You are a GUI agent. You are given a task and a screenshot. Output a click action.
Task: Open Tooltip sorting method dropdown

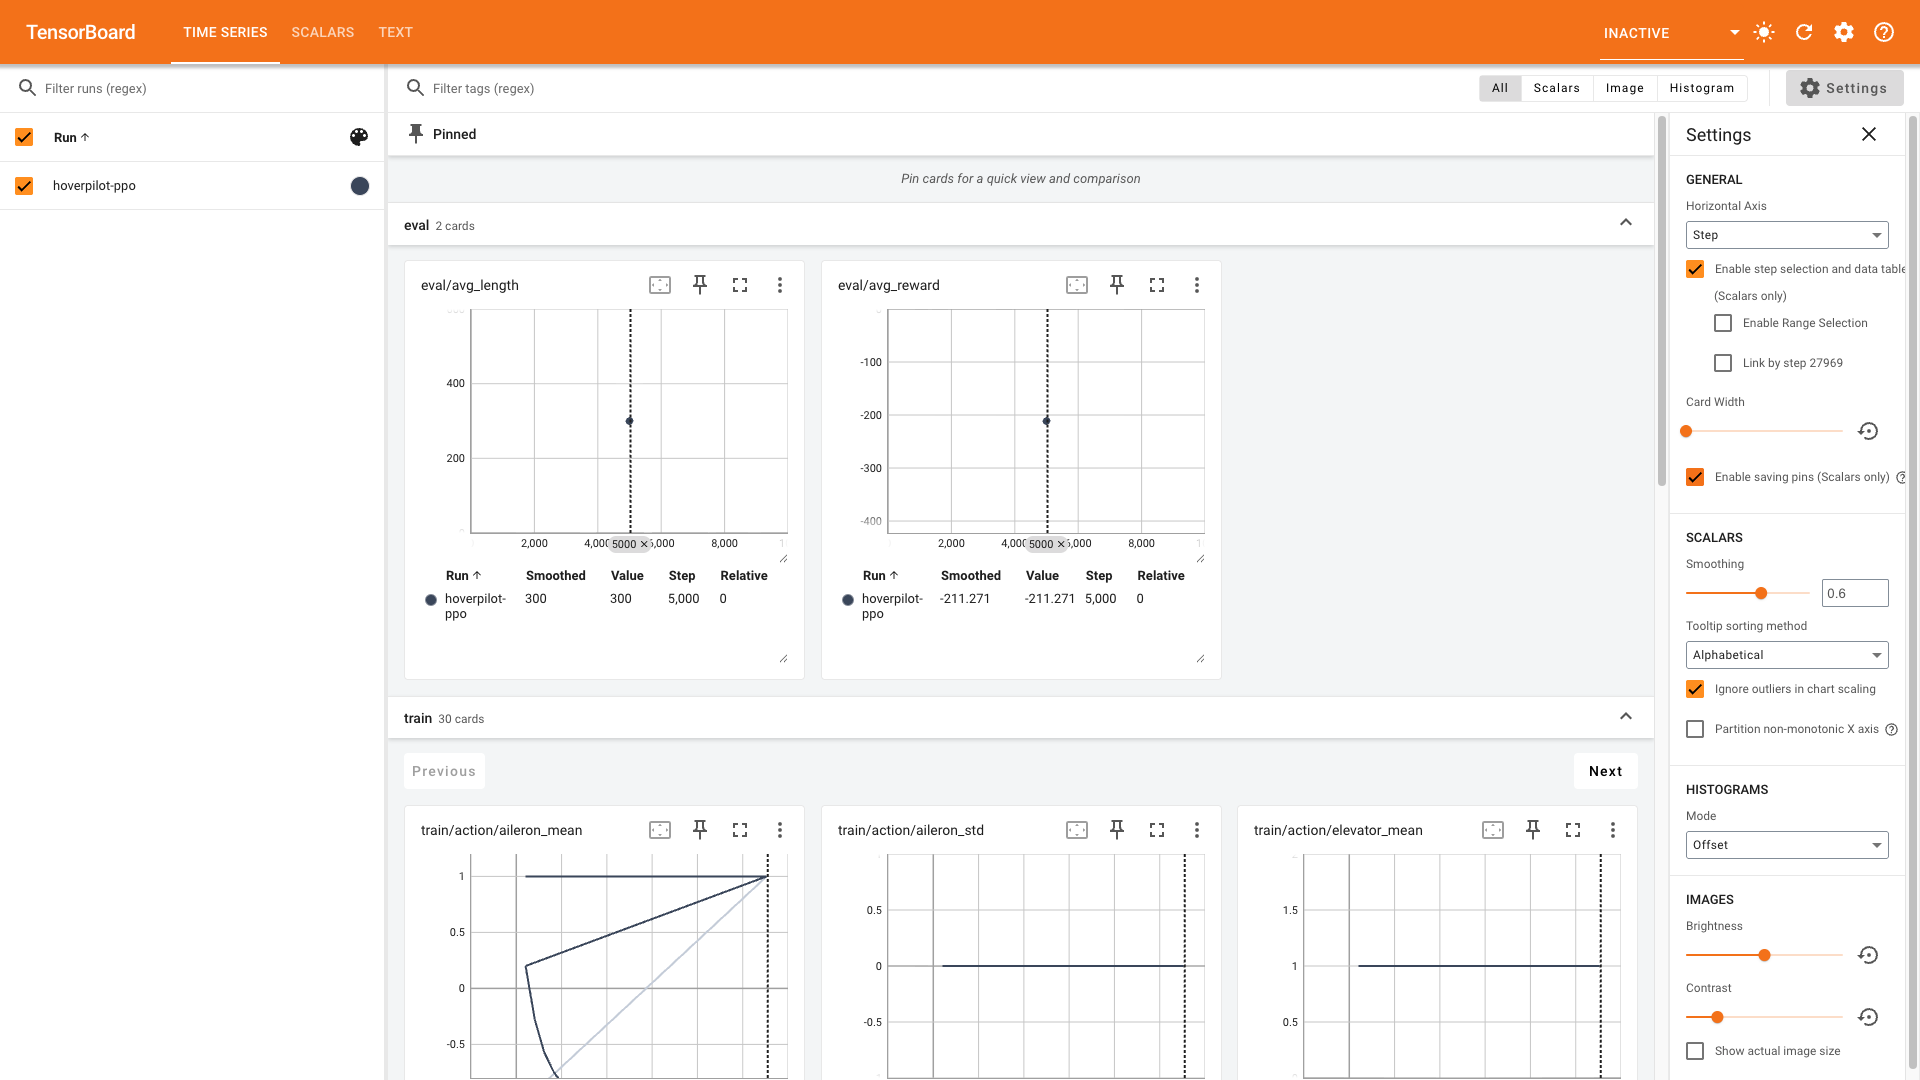tap(1787, 655)
